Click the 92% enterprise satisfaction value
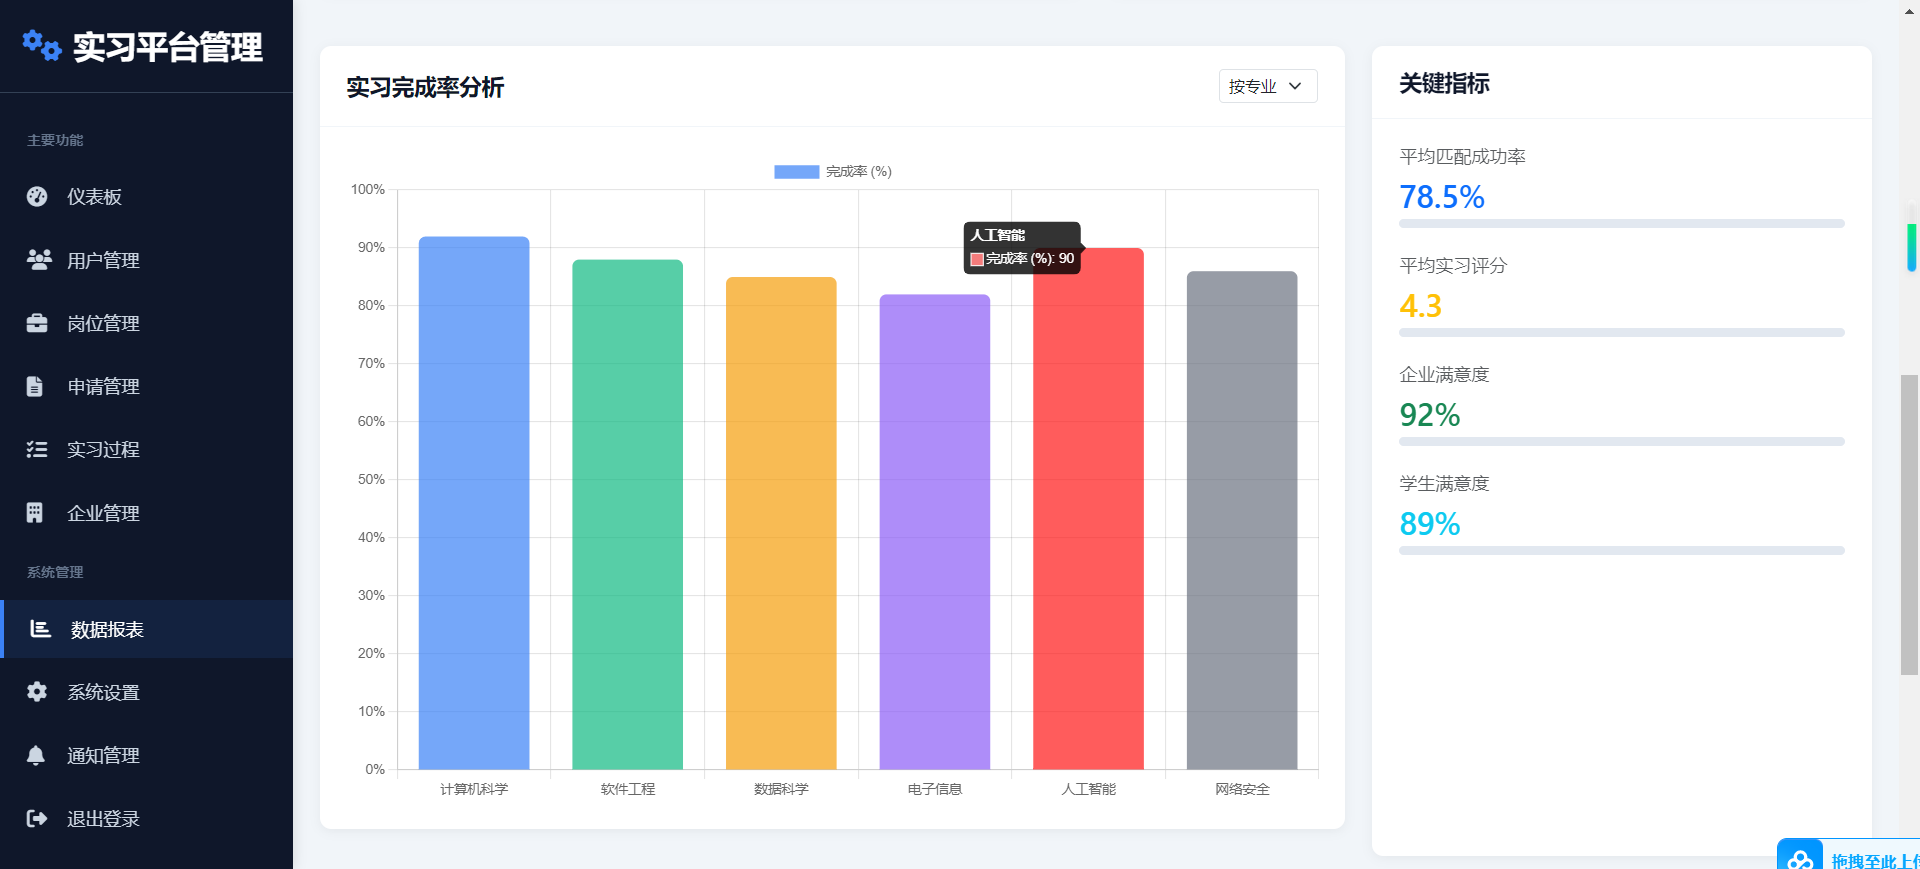 point(1430,415)
